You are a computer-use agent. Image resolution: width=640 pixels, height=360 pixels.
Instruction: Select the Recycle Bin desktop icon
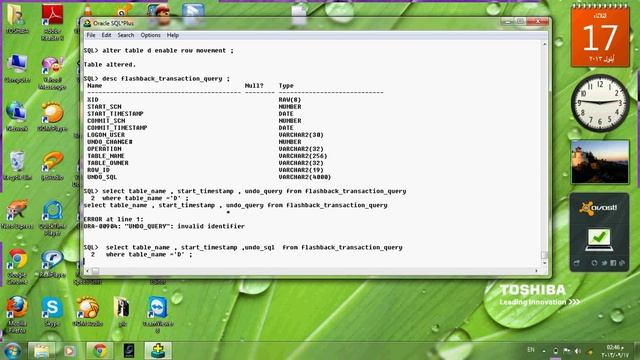[17, 166]
